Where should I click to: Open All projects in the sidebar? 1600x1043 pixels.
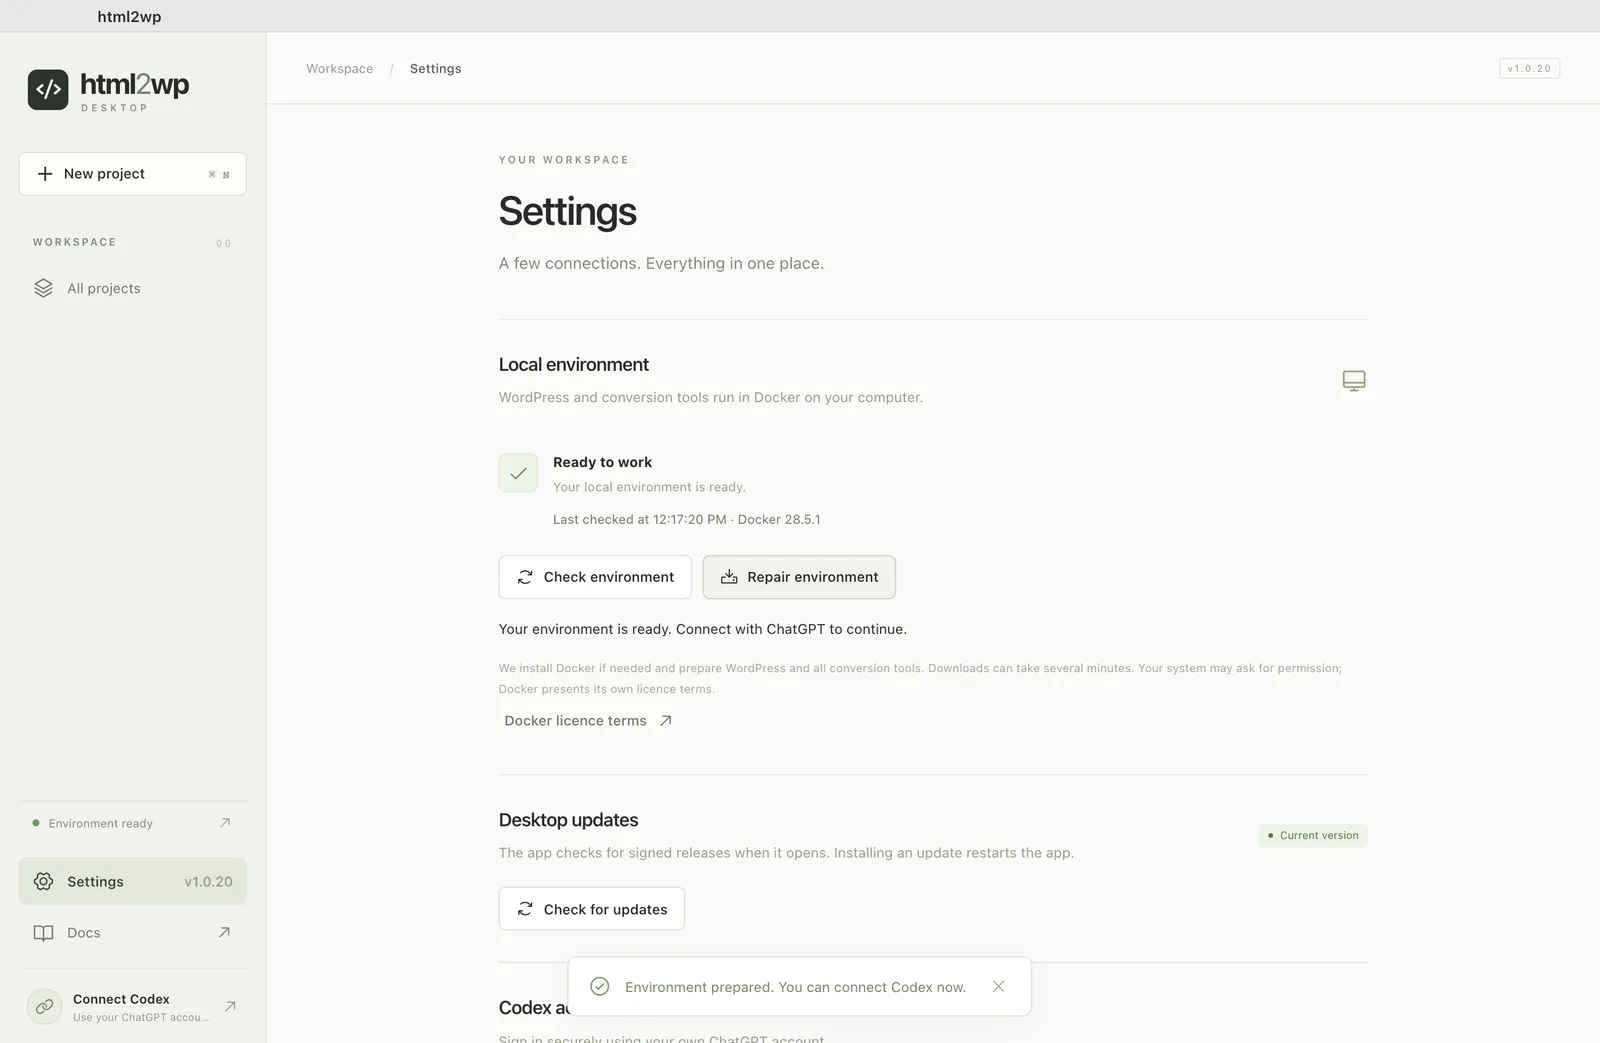click(x=132, y=288)
